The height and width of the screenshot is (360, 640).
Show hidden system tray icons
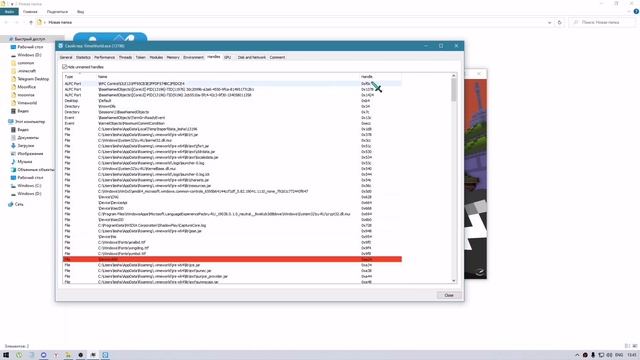coord(577,355)
